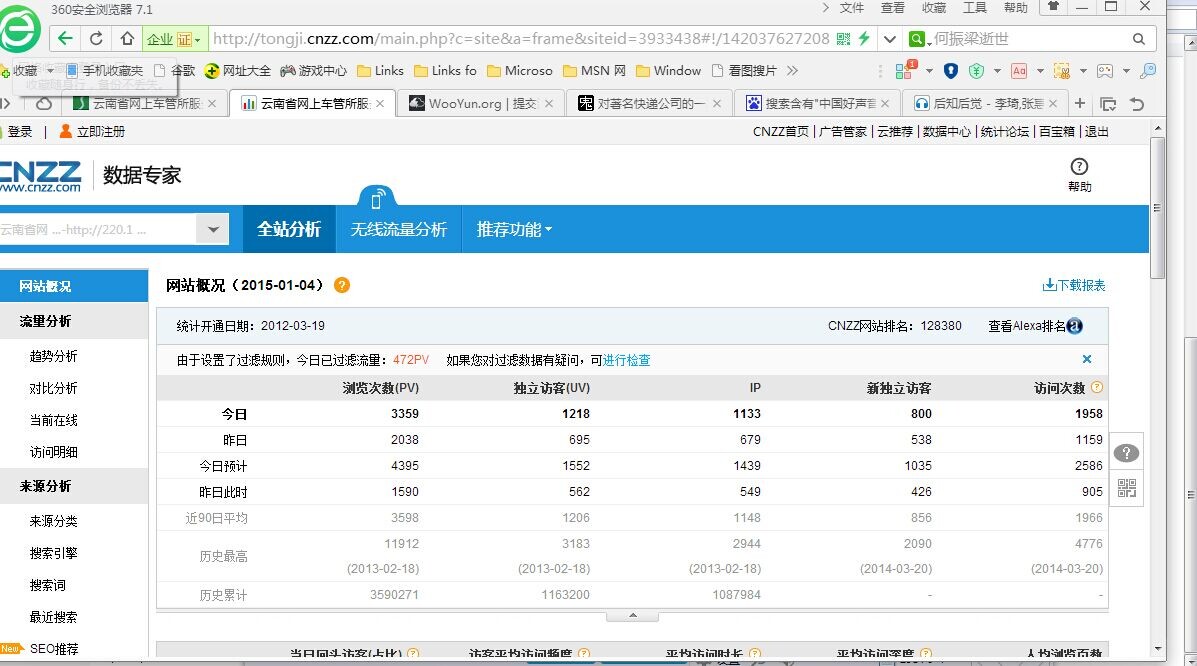Click the 进行检查 link
Image resolution: width=1197 pixels, height=666 pixels.
[x=627, y=360]
